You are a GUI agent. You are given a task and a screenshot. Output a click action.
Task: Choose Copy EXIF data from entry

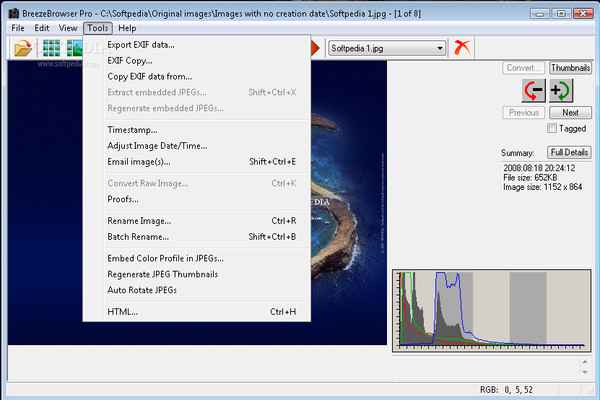[196, 77]
